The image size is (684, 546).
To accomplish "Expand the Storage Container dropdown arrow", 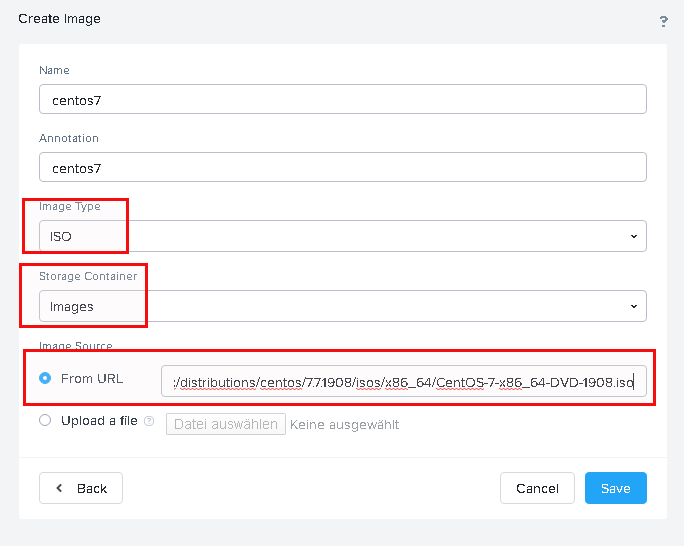I will point(634,306).
